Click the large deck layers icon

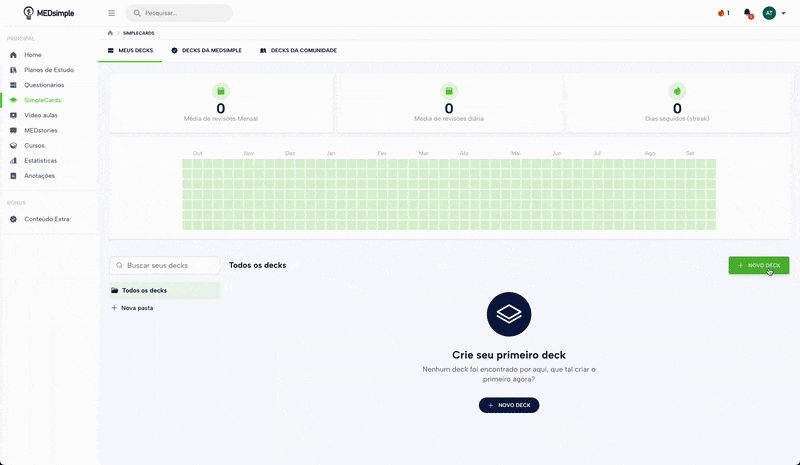tap(509, 314)
